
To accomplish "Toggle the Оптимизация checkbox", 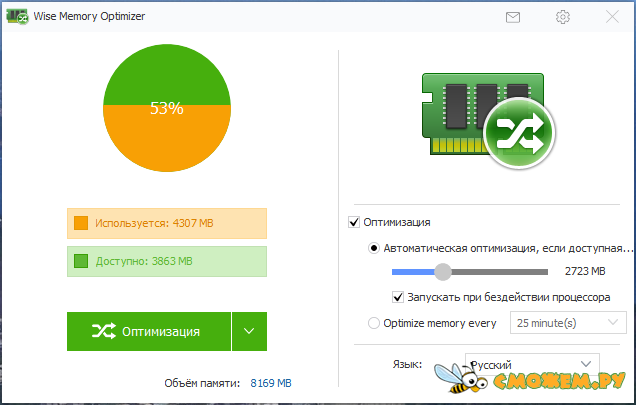I will (x=354, y=222).
